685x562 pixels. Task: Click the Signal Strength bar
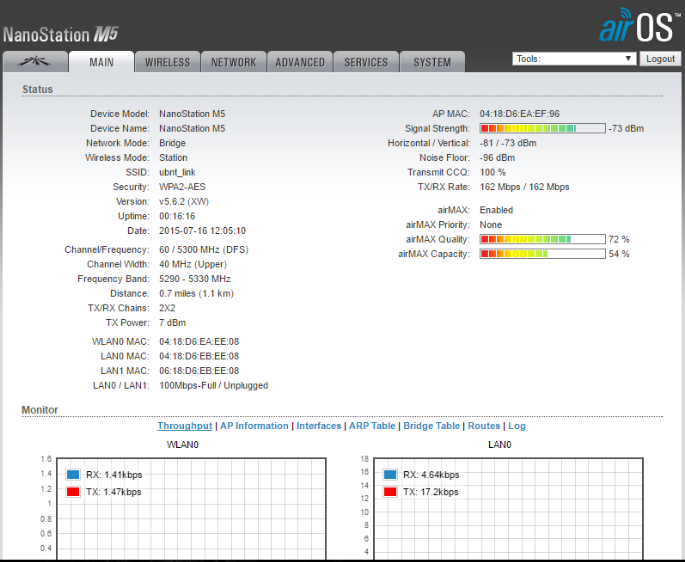point(543,128)
